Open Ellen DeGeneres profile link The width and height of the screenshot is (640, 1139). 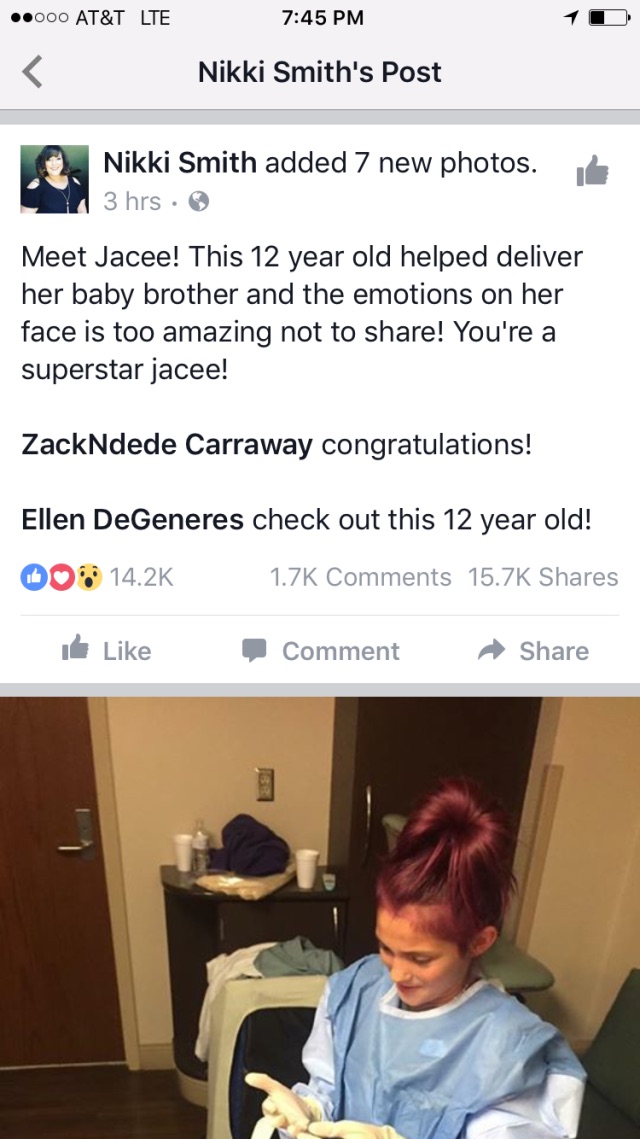[132, 520]
